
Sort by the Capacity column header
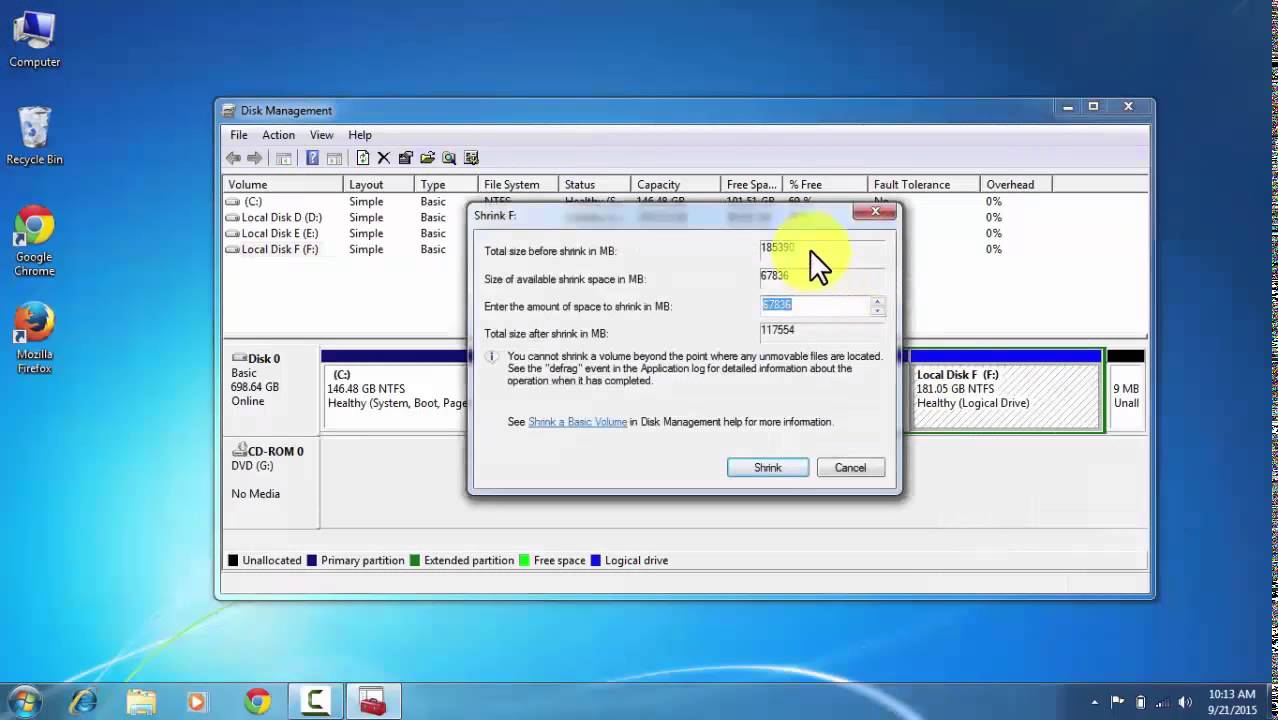pos(675,185)
